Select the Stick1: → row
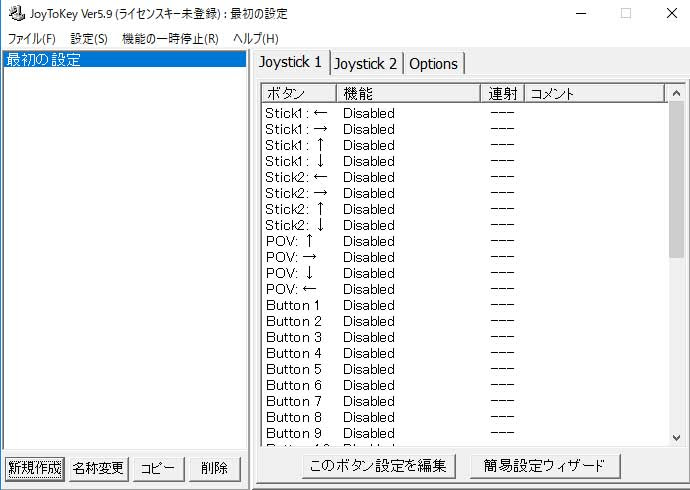Image resolution: width=690 pixels, height=490 pixels. 465,129
